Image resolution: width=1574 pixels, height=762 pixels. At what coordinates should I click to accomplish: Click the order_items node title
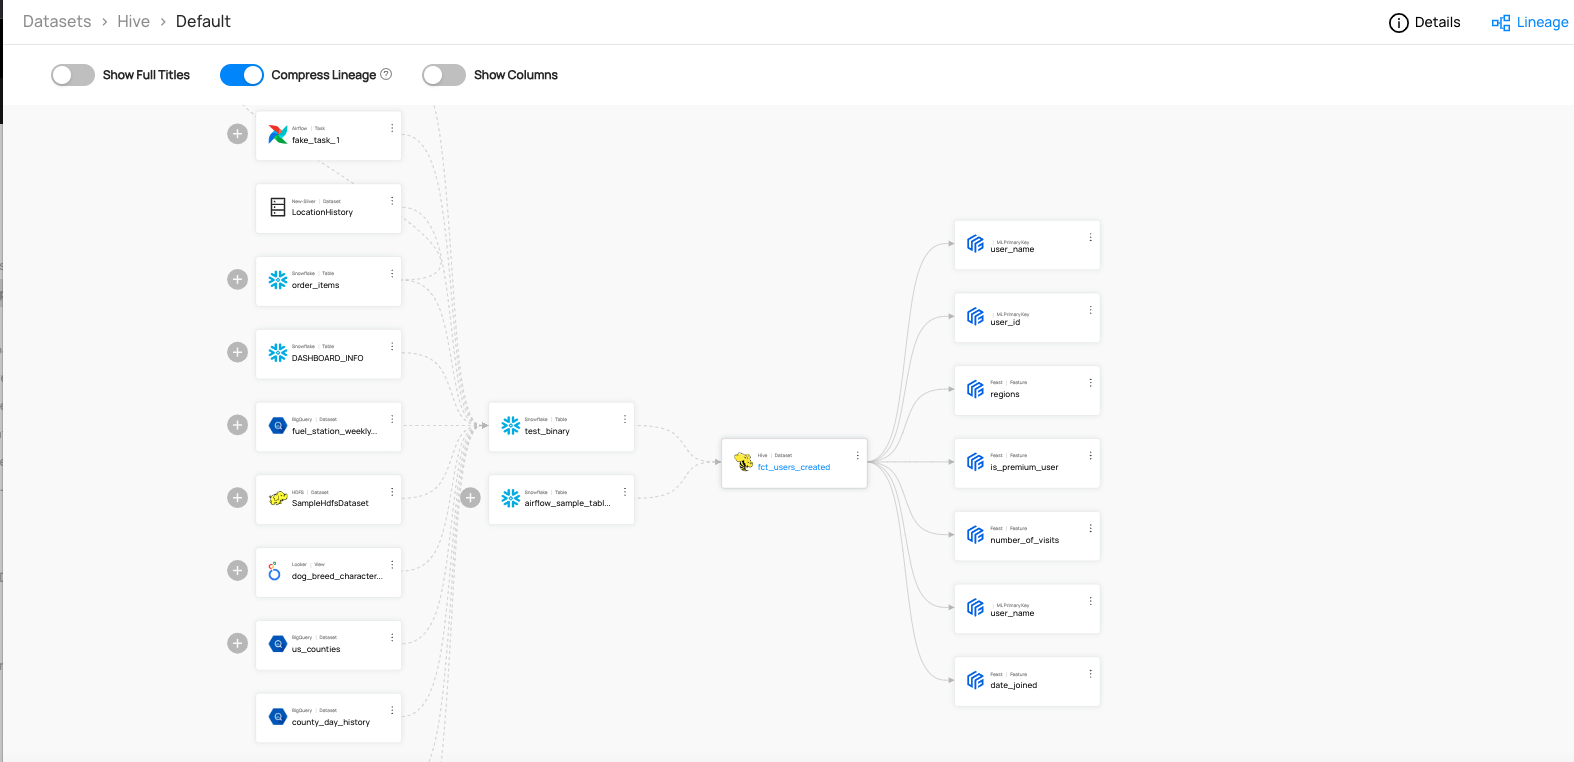(x=315, y=285)
